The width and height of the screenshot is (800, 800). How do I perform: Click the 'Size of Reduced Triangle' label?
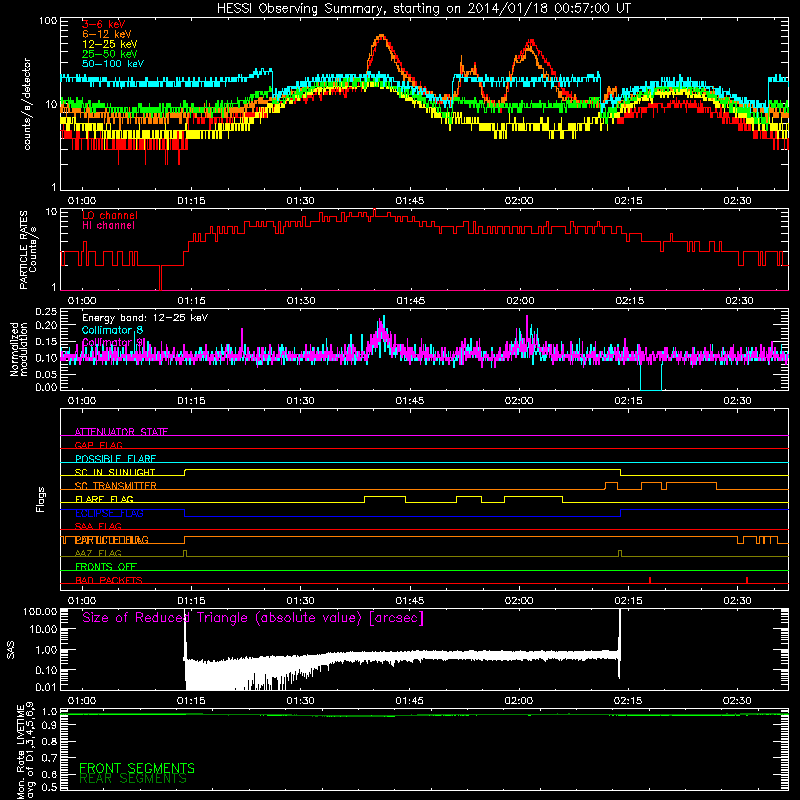253,618
